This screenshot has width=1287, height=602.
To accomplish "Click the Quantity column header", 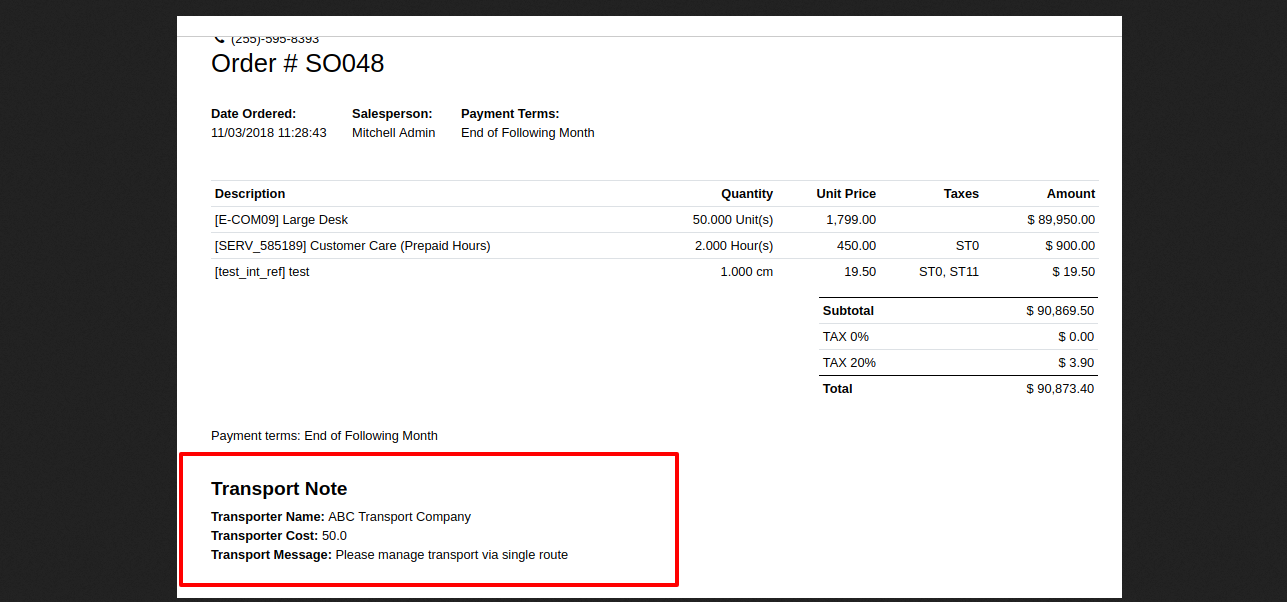I will point(747,194).
